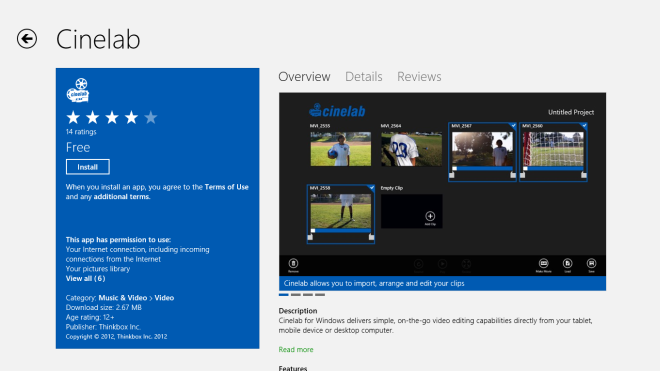660x371 pixels.
Task: Toggle checkmark on clip MVI_2558
Action: pos(371,188)
